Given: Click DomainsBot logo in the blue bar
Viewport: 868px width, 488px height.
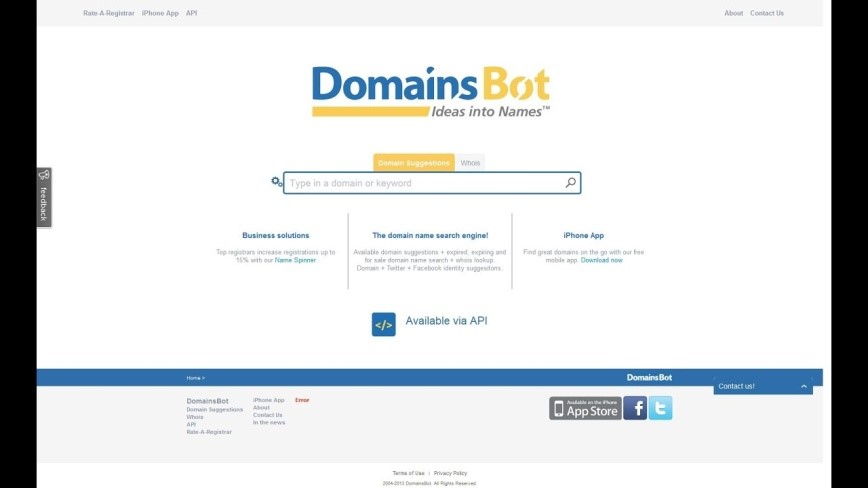Looking at the screenshot, I should [x=649, y=377].
